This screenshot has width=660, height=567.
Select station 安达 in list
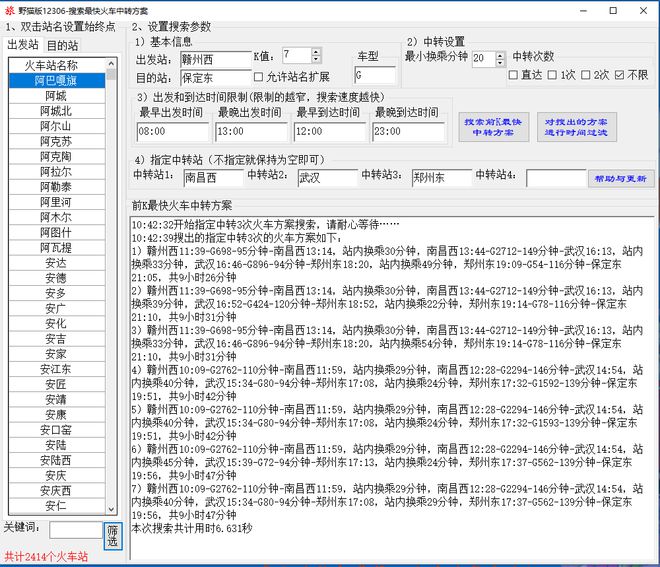coord(57,263)
